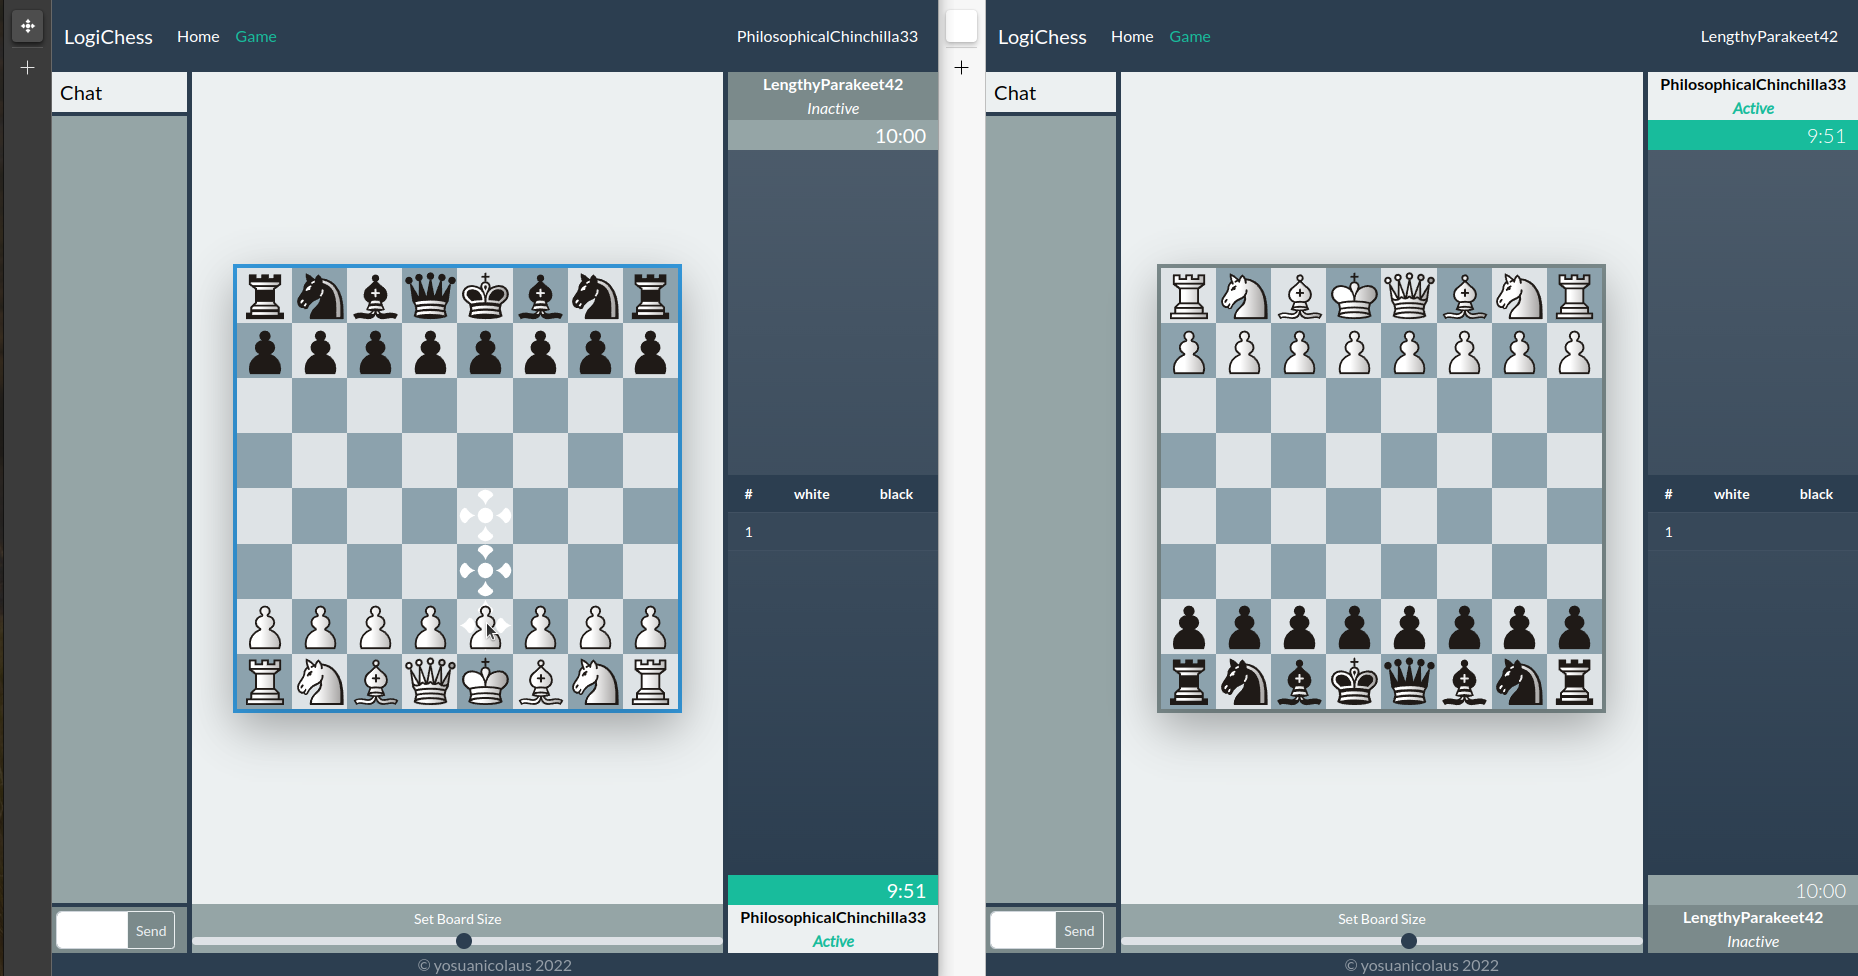Click yosuanicolaus 2022 footer in left window
1858x976 pixels.
[495, 965]
